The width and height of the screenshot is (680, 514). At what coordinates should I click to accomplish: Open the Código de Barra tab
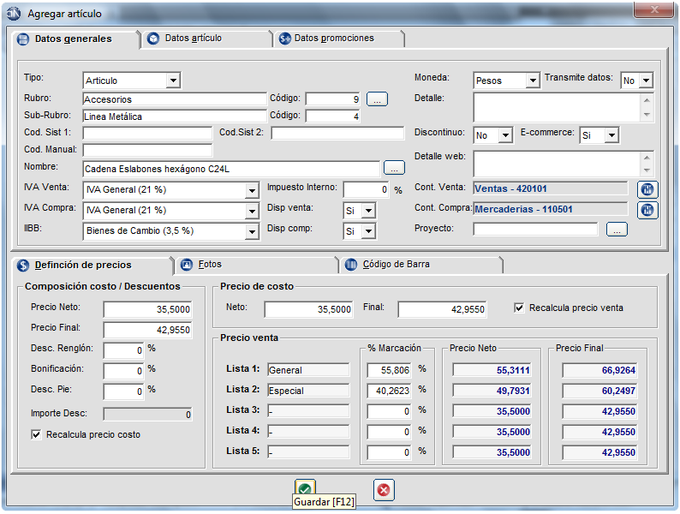[x=421, y=265]
